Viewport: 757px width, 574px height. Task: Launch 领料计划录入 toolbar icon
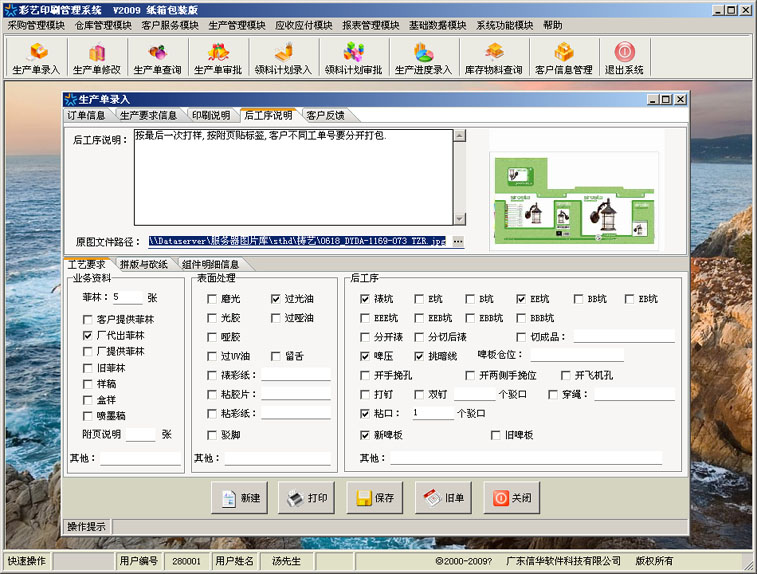coord(284,58)
